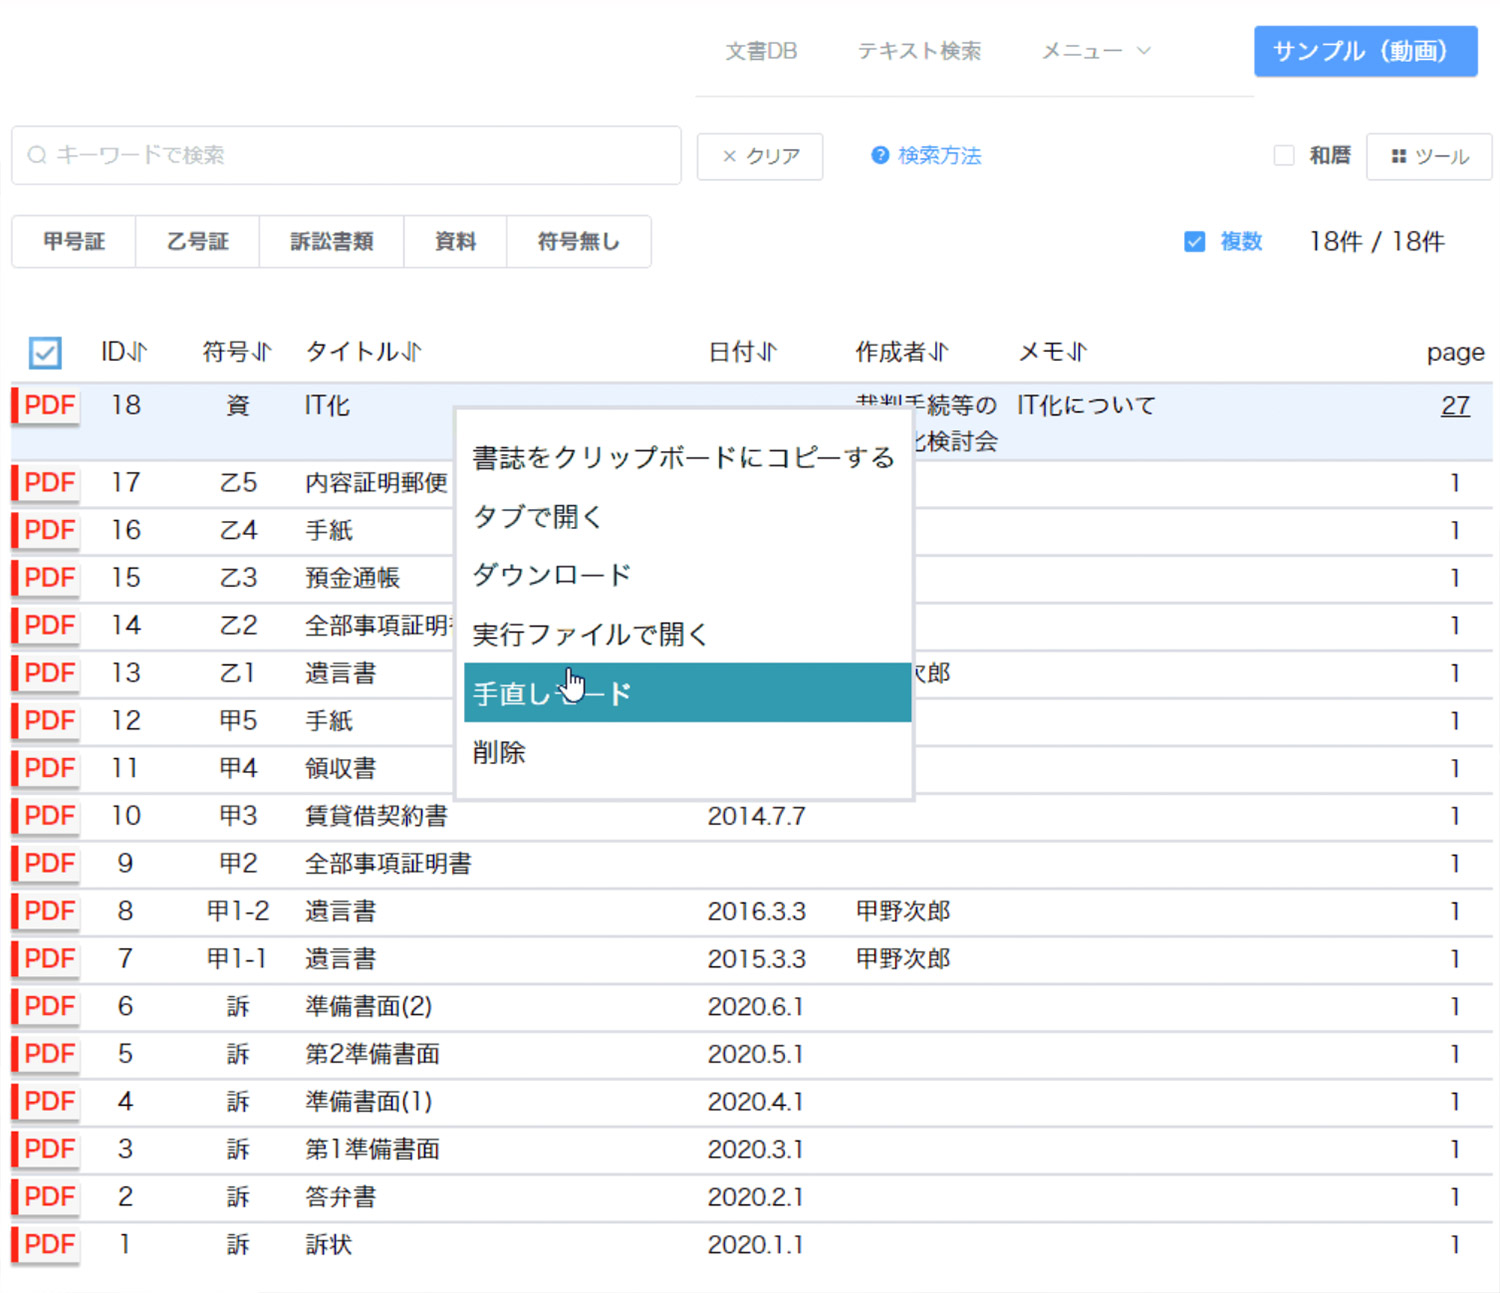The image size is (1500, 1293).
Task: Sort the table by メモ column
Action: pyautogui.click(x=1053, y=352)
